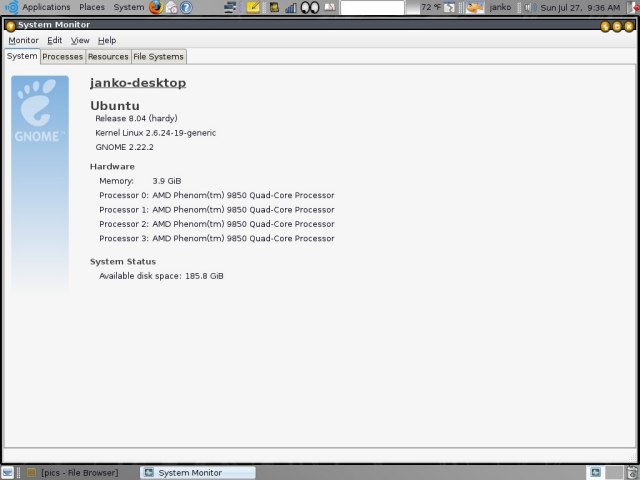Viewport: 640px width, 480px height.
Task: Click the googly eyes applet
Action: click(310, 7)
